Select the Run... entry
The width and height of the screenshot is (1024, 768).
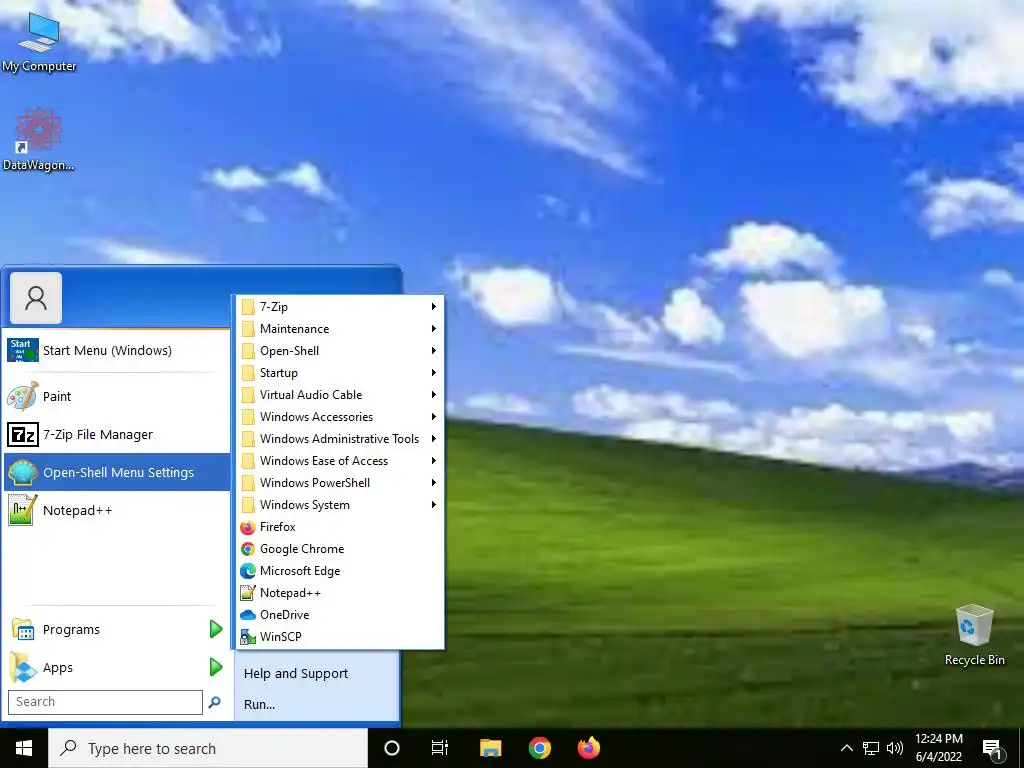tap(259, 705)
